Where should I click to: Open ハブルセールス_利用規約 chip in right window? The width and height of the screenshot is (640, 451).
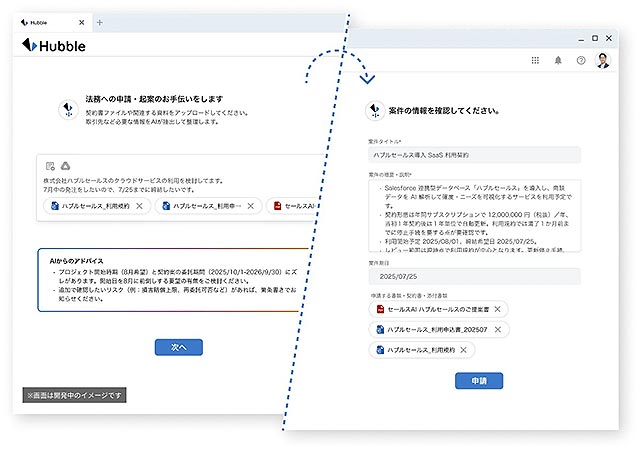[422, 350]
